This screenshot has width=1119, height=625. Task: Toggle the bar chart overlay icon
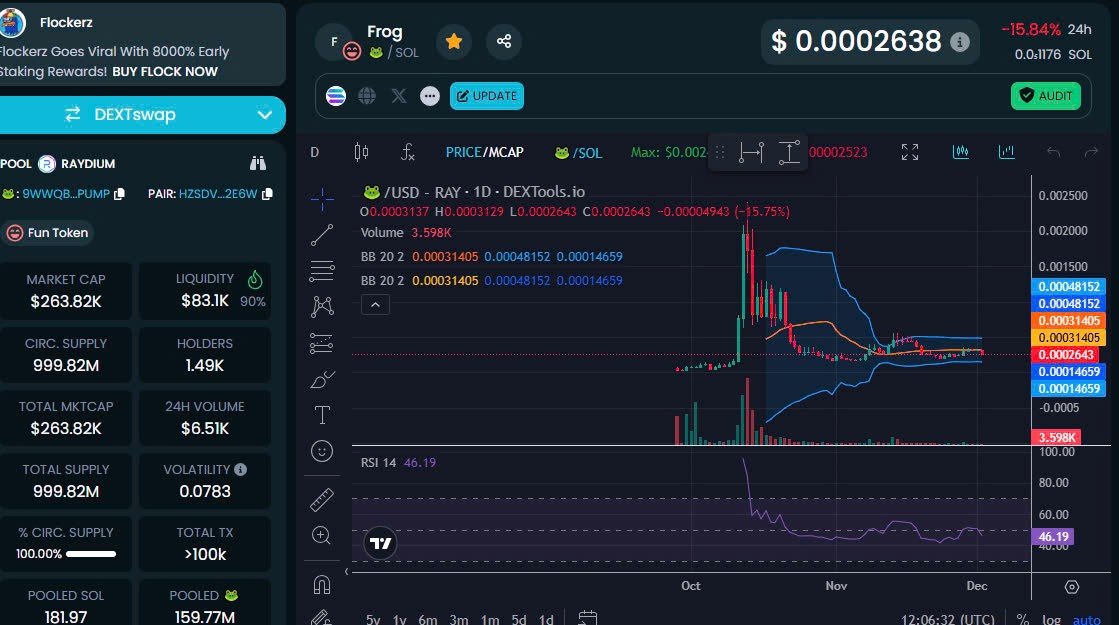1006,152
